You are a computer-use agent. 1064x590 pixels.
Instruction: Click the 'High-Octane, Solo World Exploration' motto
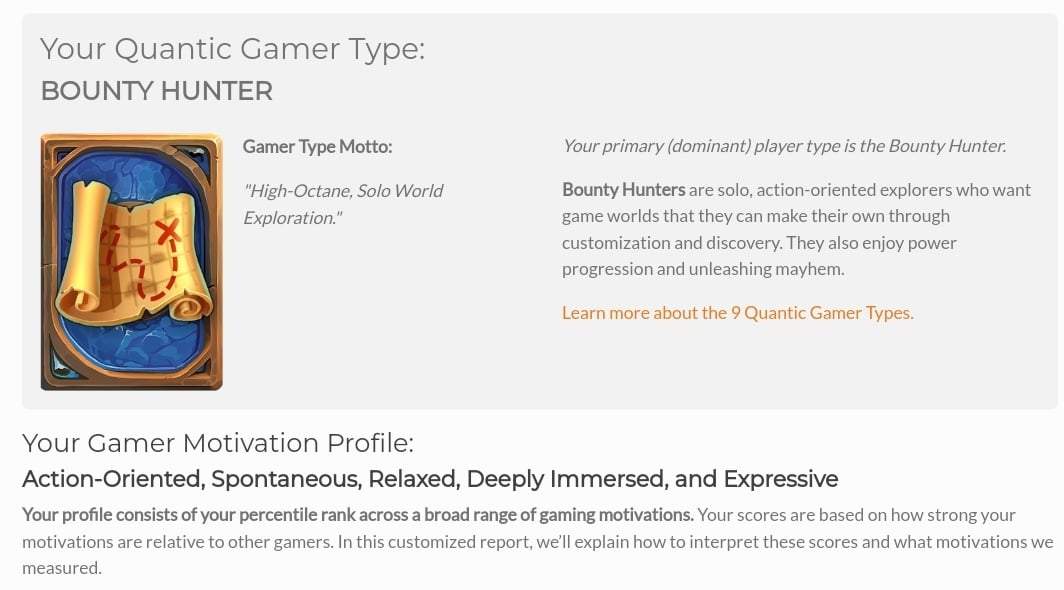[x=343, y=204]
